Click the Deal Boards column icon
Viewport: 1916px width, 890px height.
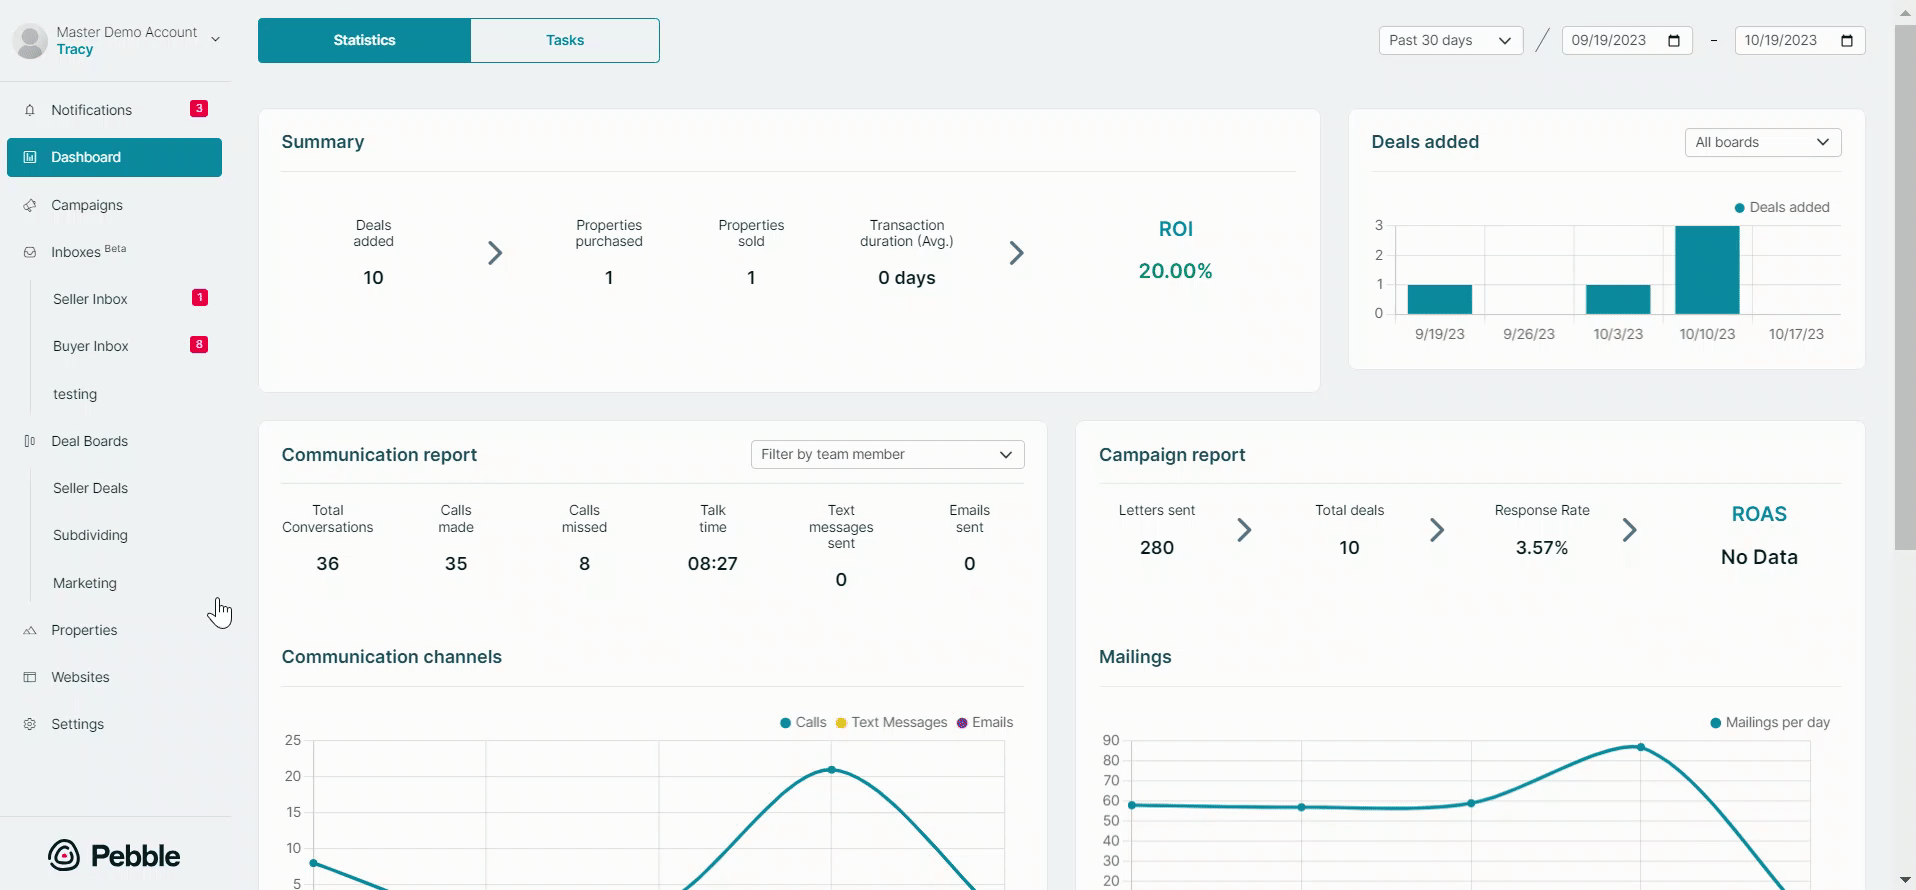[x=30, y=441]
